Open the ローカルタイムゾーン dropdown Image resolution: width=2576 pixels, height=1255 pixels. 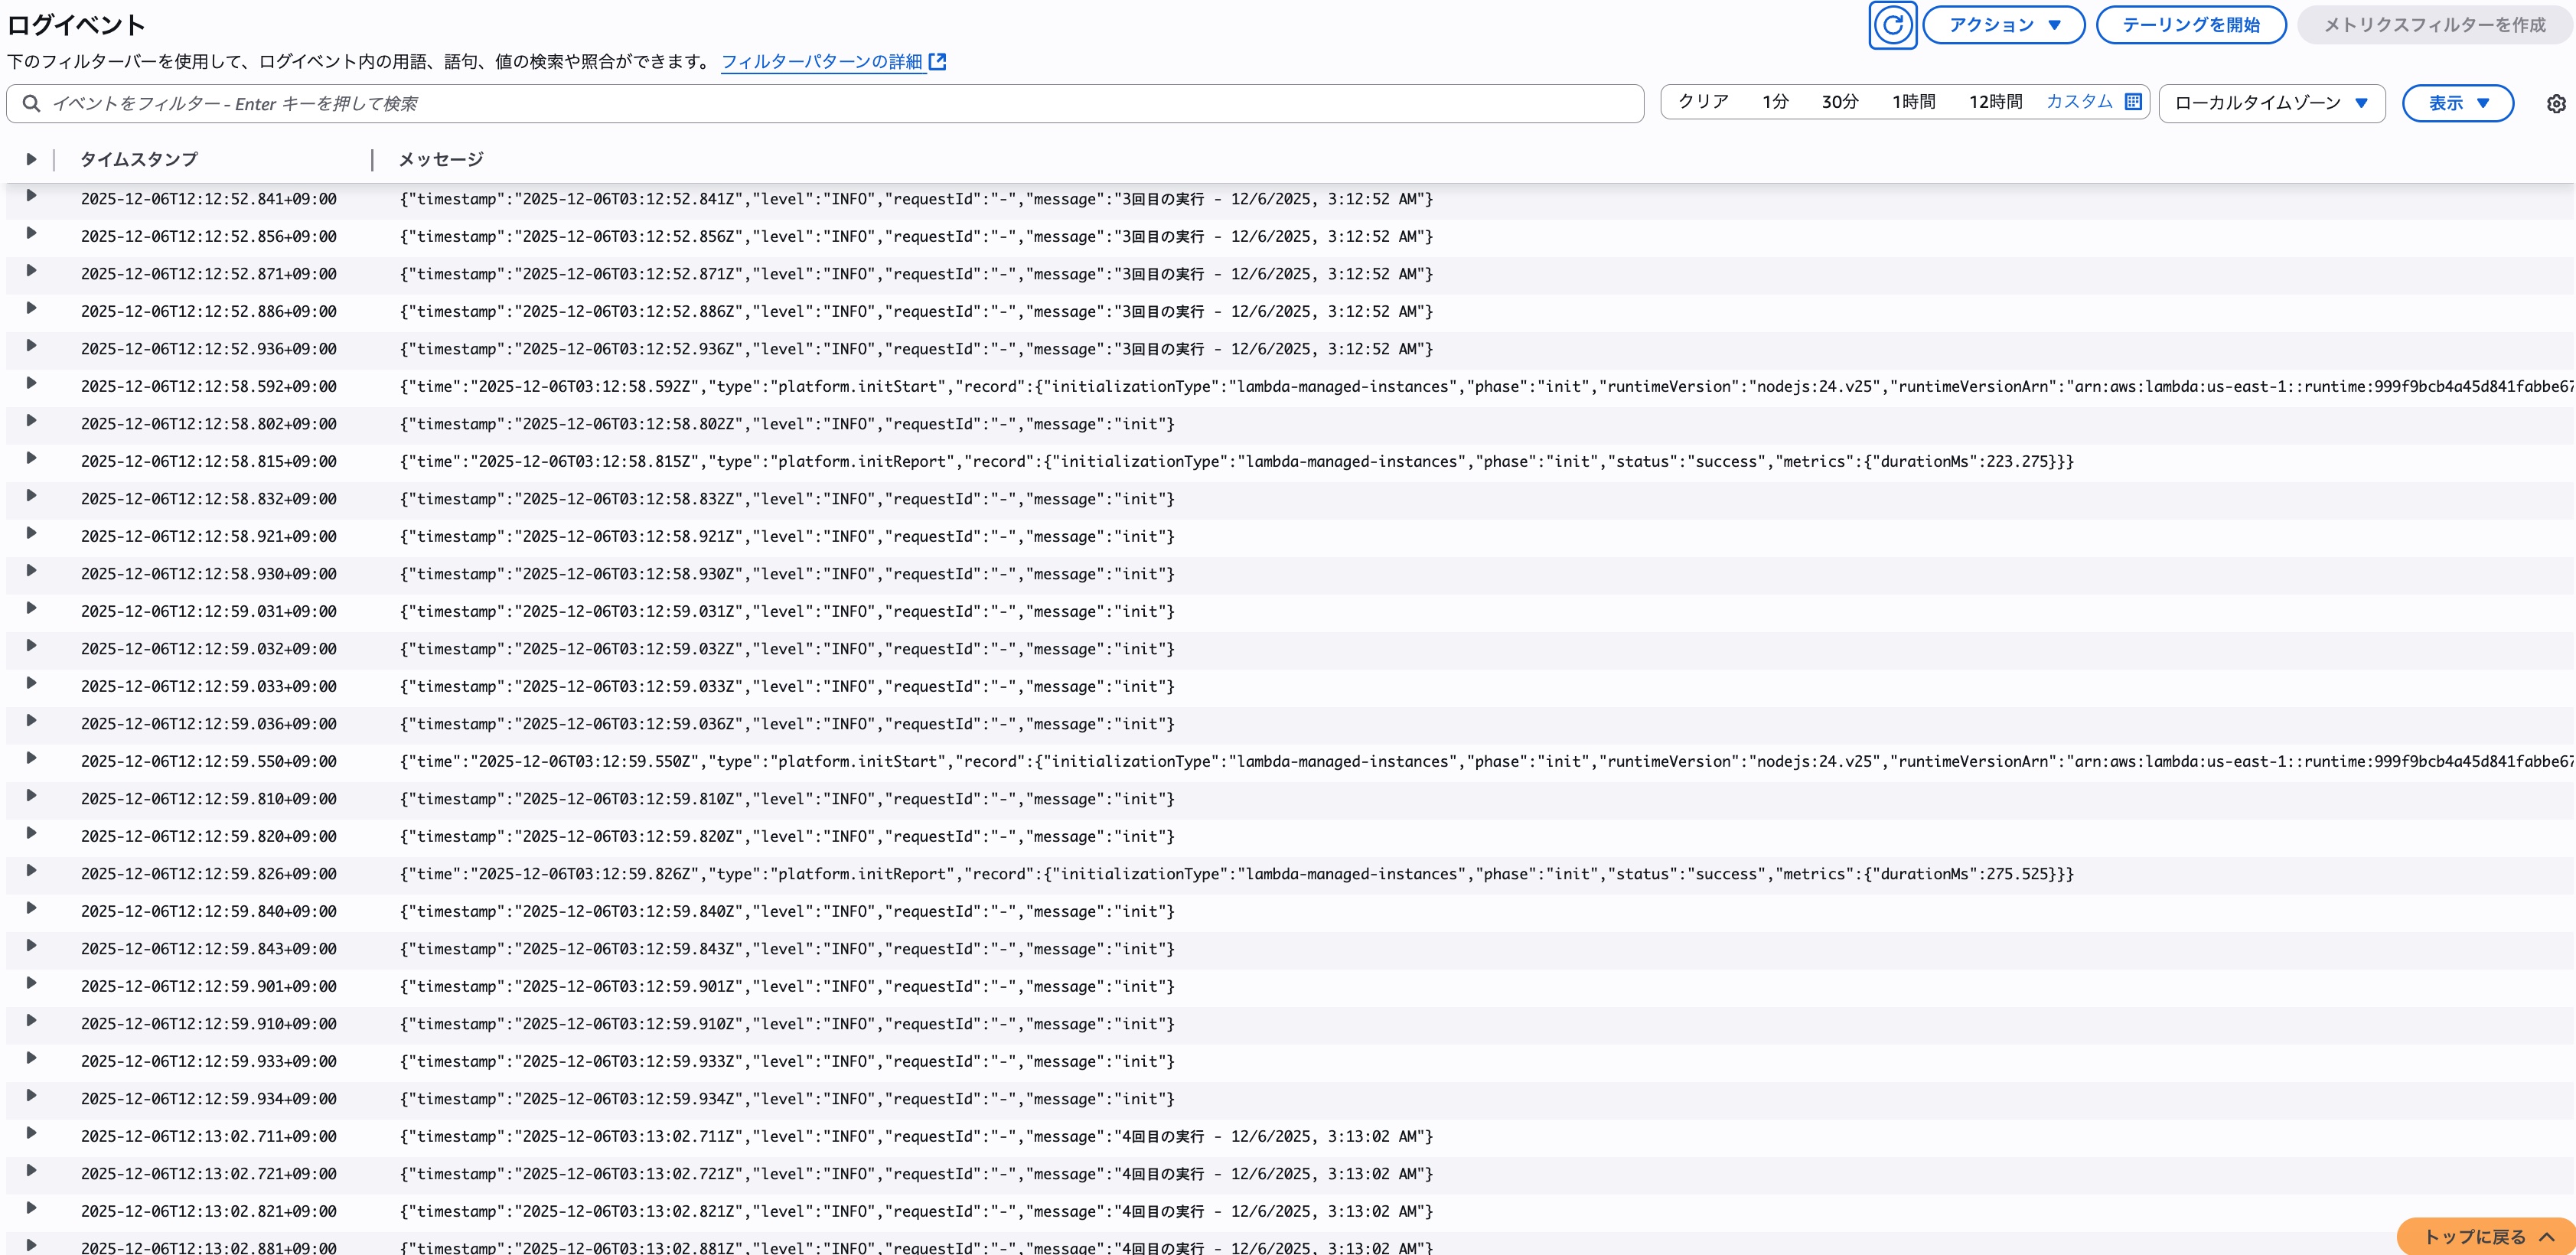2270,101
